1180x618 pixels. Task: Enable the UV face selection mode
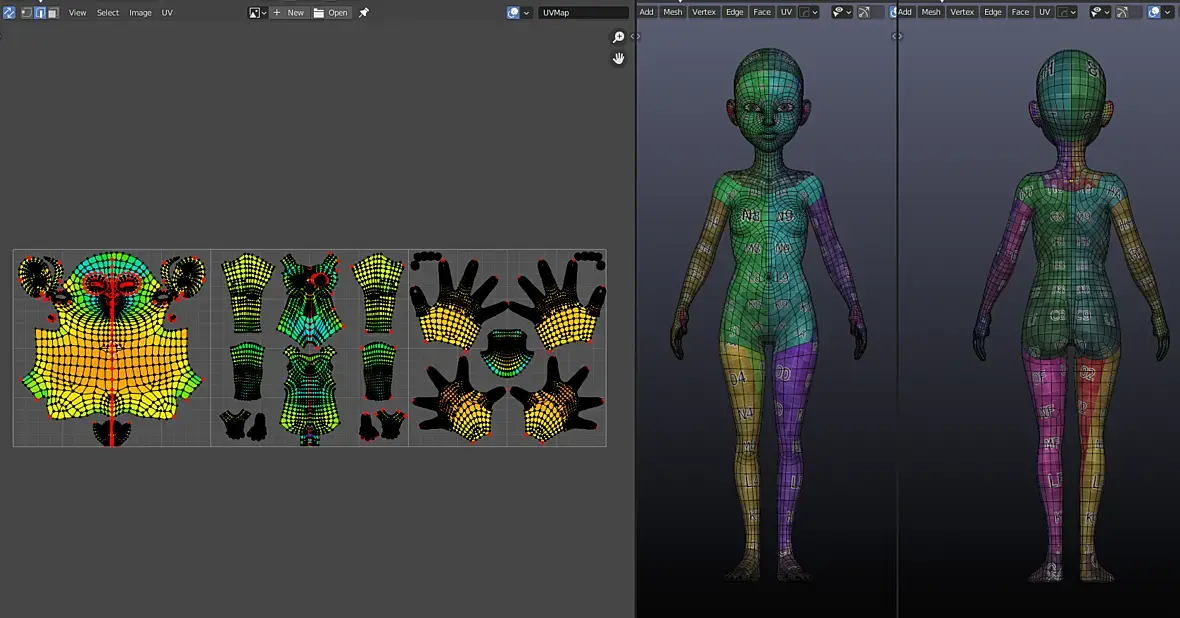pyautogui.click(x=53, y=12)
